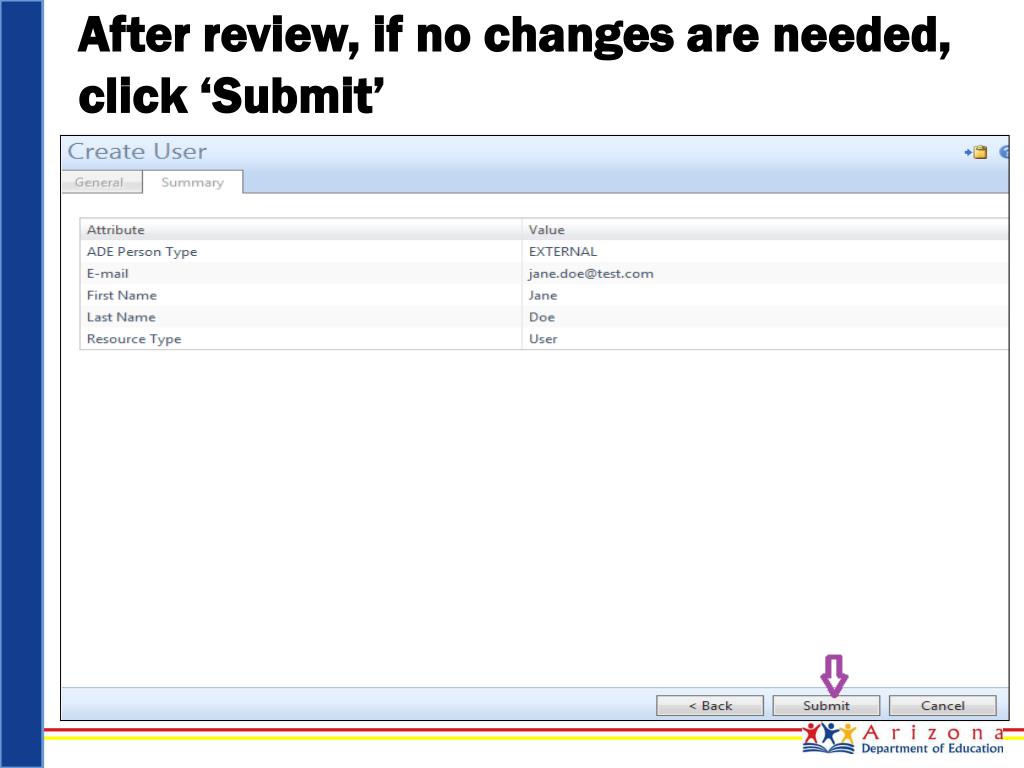
Task: Click the clipboard arrow icon in header
Action: pos(976,152)
